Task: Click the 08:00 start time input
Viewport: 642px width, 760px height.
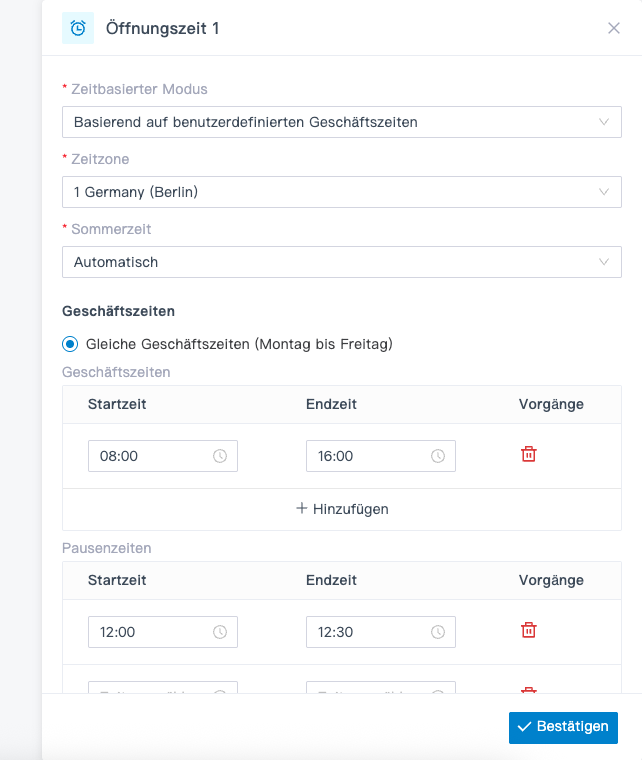Action: click(x=152, y=456)
